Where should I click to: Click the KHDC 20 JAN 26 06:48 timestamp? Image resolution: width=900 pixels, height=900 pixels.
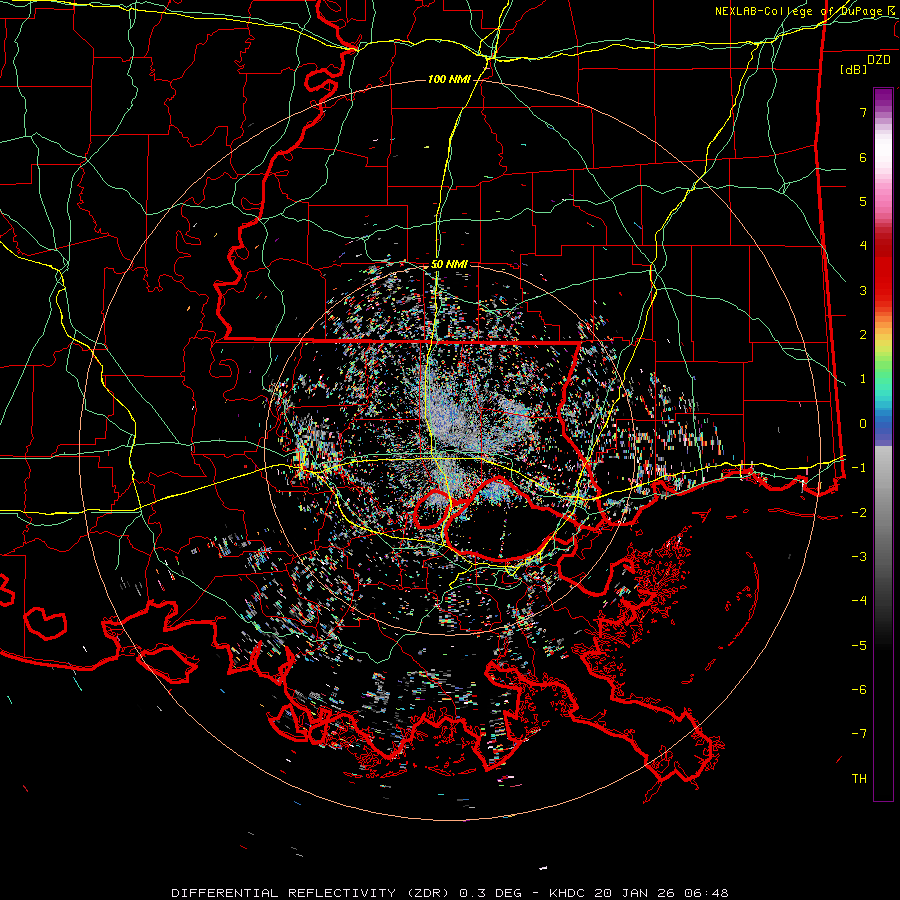point(639,893)
